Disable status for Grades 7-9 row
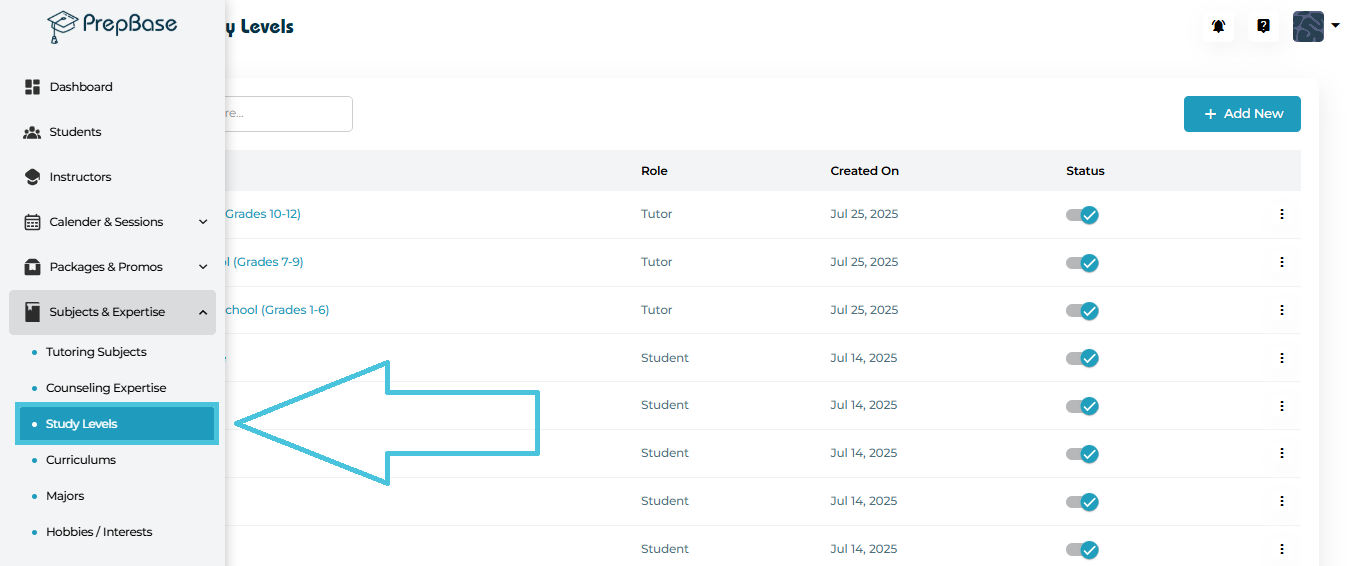The height and width of the screenshot is (566, 1360). [1083, 263]
